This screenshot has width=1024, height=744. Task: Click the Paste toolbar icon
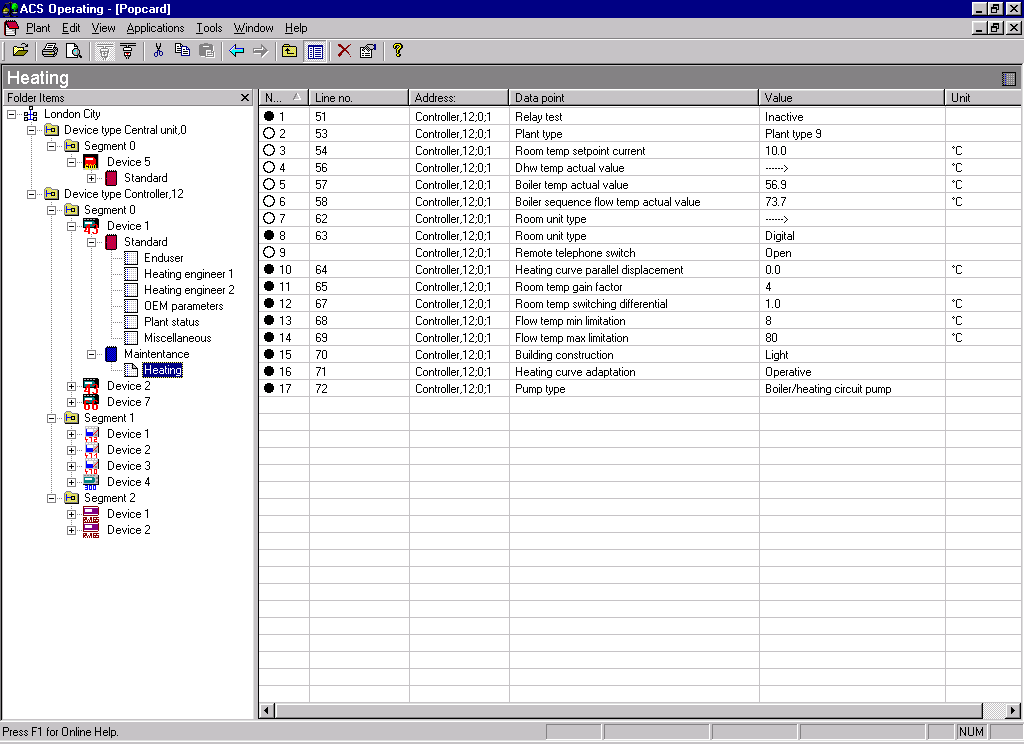pos(206,51)
